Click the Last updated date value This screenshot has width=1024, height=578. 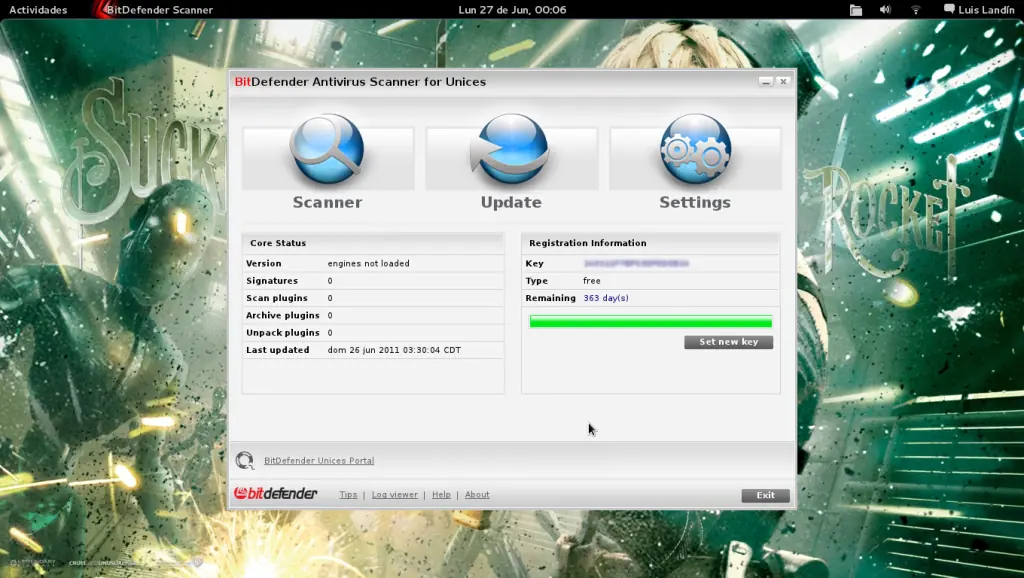click(x=394, y=350)
